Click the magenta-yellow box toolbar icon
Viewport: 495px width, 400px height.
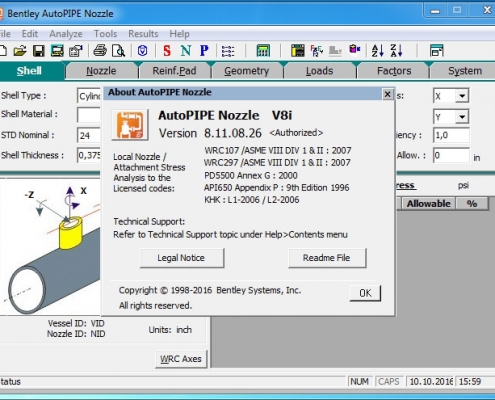(x=355, y=50)
